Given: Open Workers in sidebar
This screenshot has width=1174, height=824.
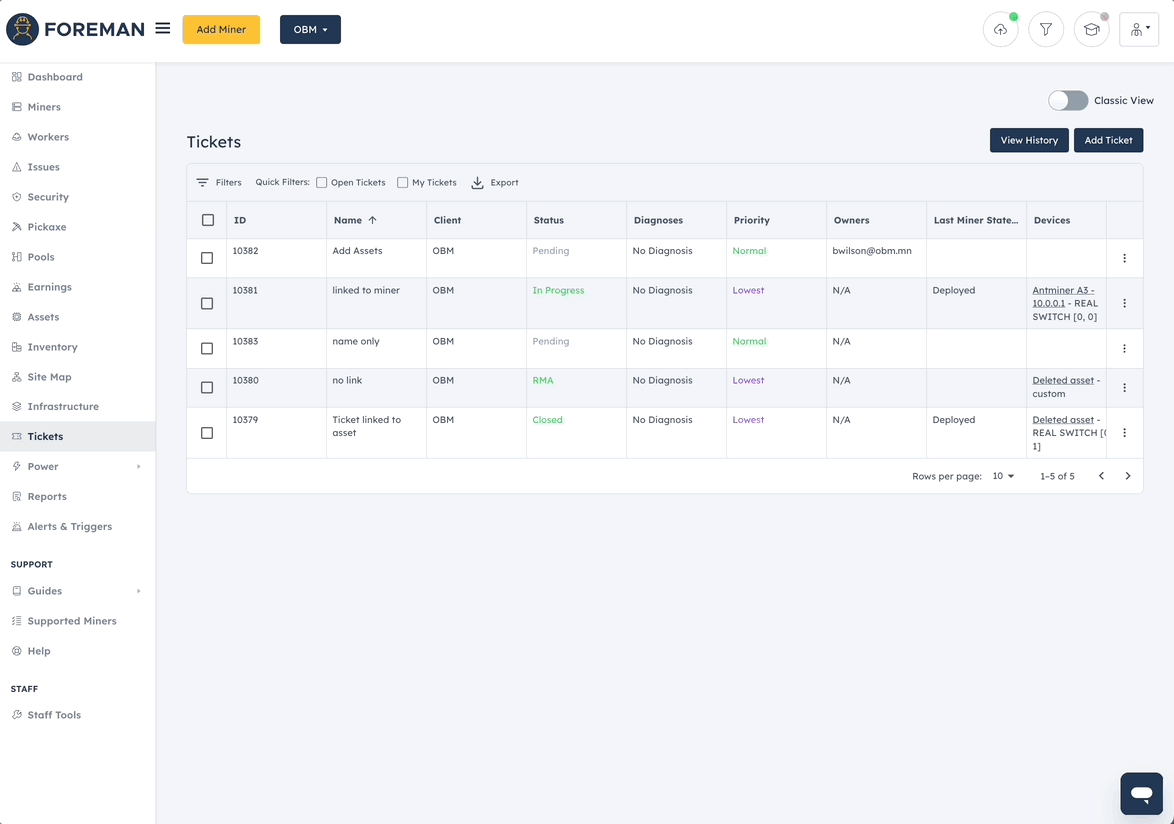Looking at the screenshot, I should click(x=77, y=137).
